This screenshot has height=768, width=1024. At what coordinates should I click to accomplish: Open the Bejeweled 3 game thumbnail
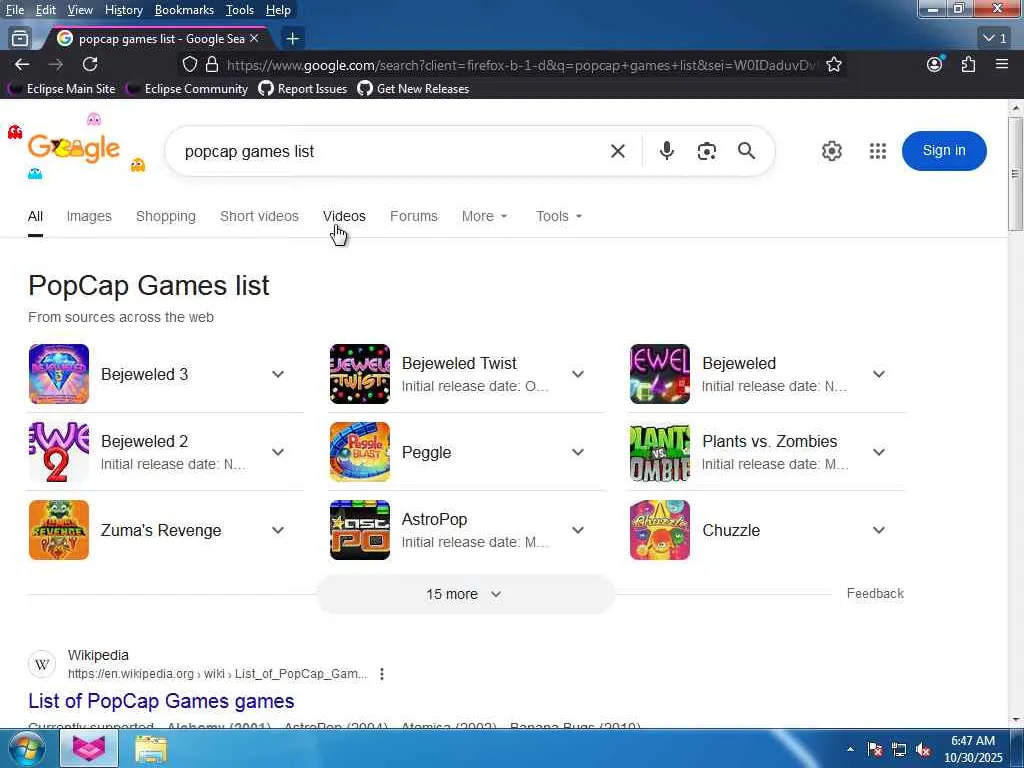click(59, 374)
